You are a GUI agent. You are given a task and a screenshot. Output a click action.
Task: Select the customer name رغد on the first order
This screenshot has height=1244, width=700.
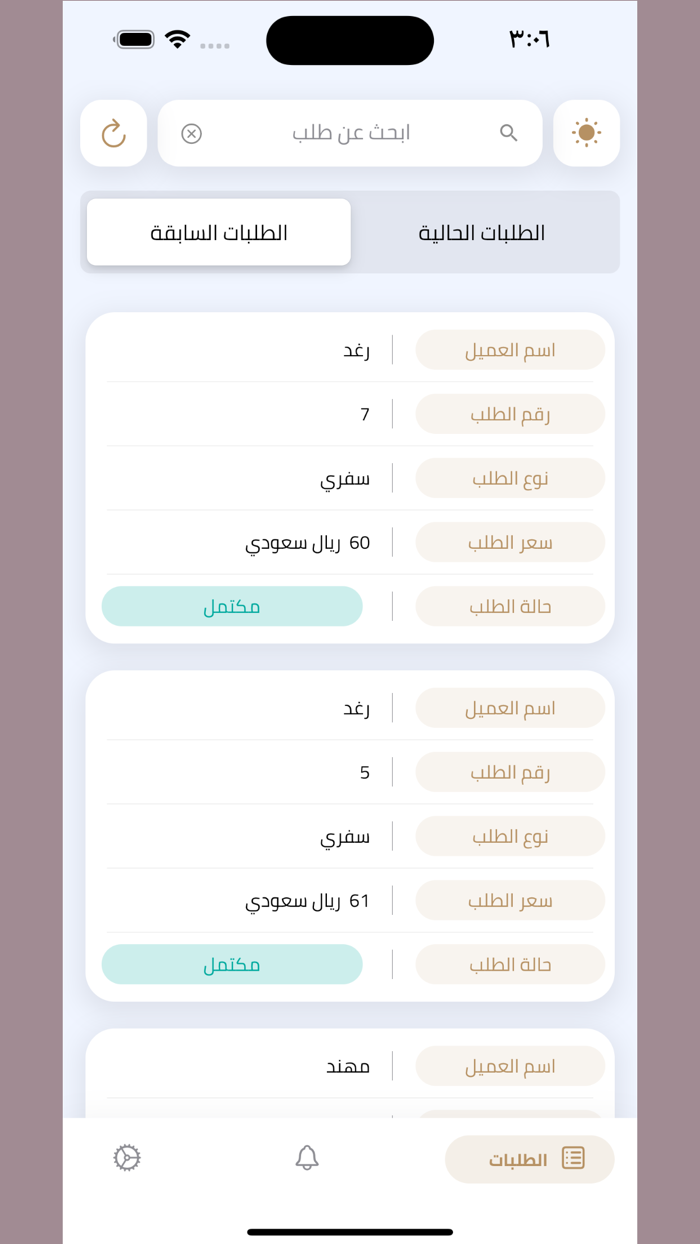click(x=356, y=349)
